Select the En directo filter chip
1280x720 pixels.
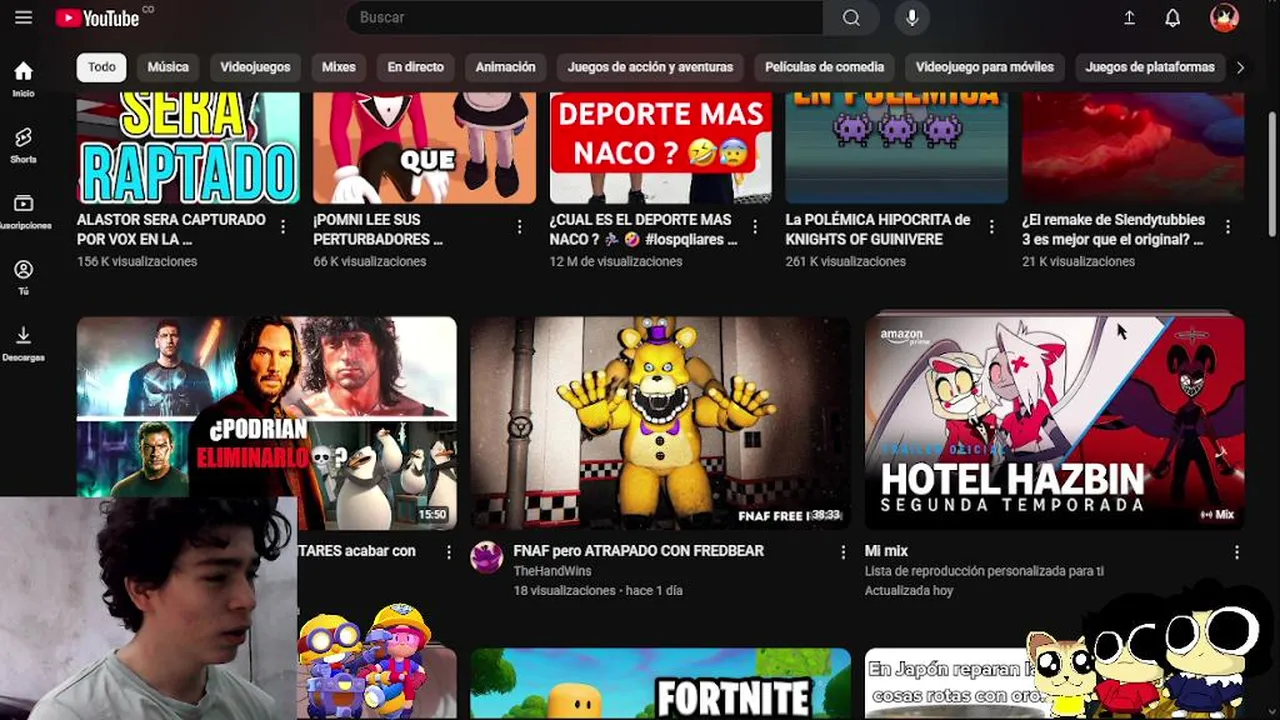pyautogui.click(x=416, y=67)
